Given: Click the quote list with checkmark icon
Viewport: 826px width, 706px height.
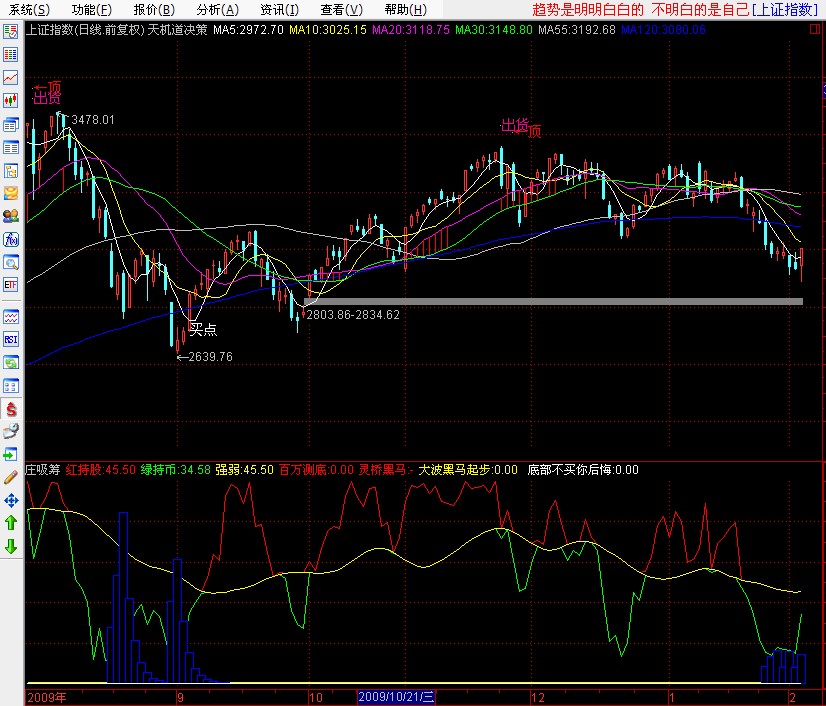Looking at the screenshot, I should click(x=11, y=32).
